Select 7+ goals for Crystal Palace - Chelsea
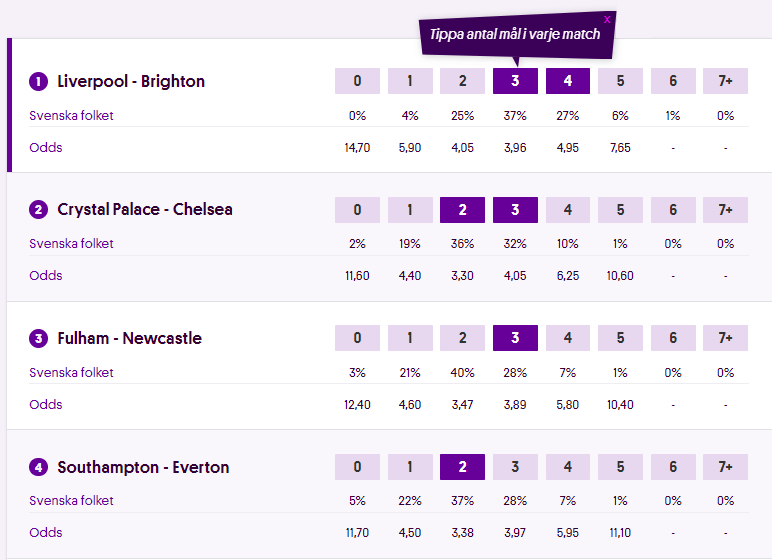This screenshot has height=560, width=772. point(725,210)
